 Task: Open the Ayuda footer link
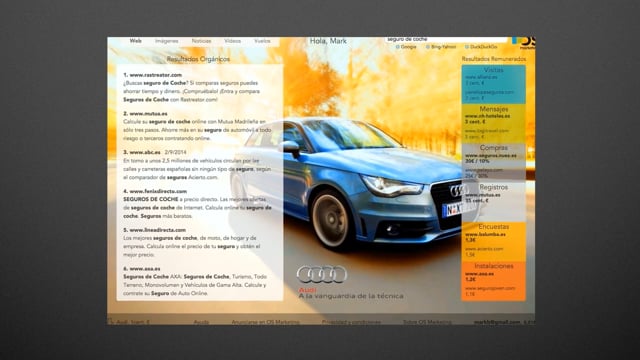click(x=201, y=322)
